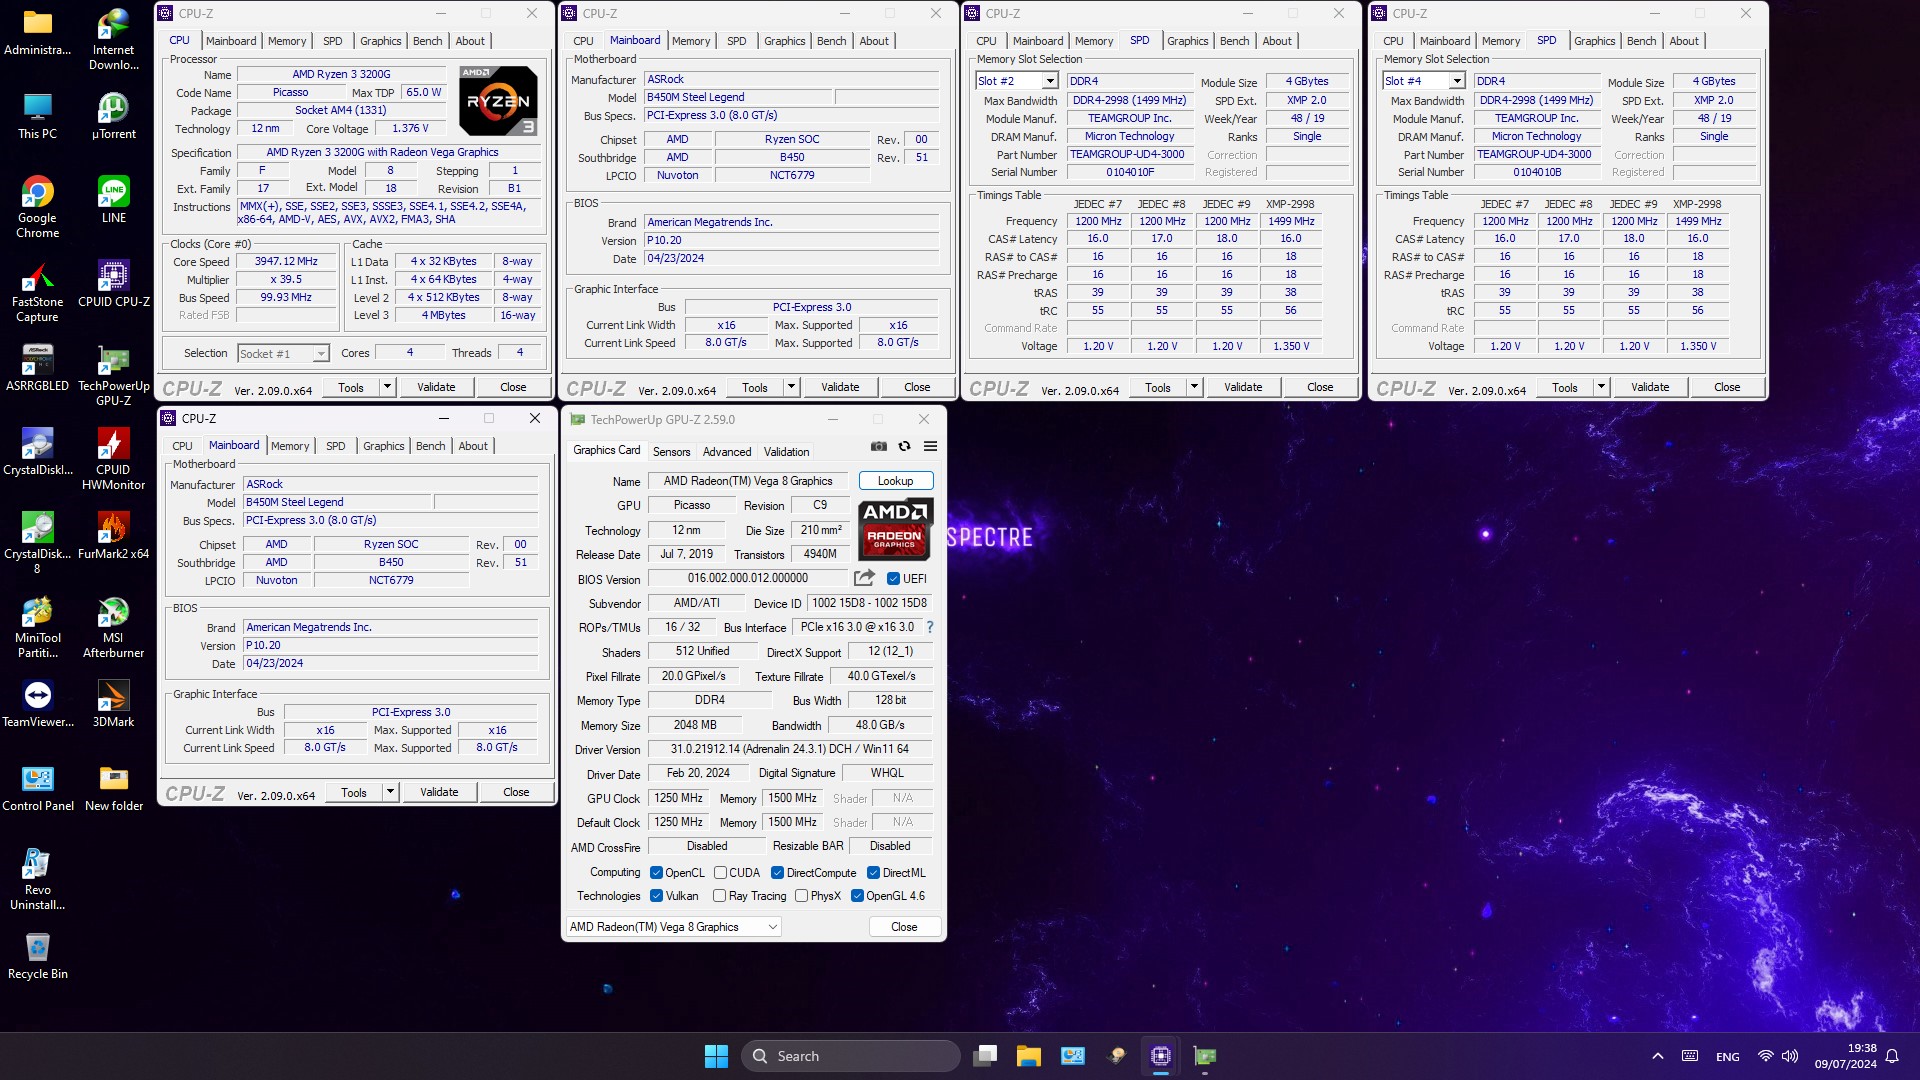Launch Internet Download Manager desktop icon
The height and width of the screenshot is (1080, 1920).
(113, 40)
